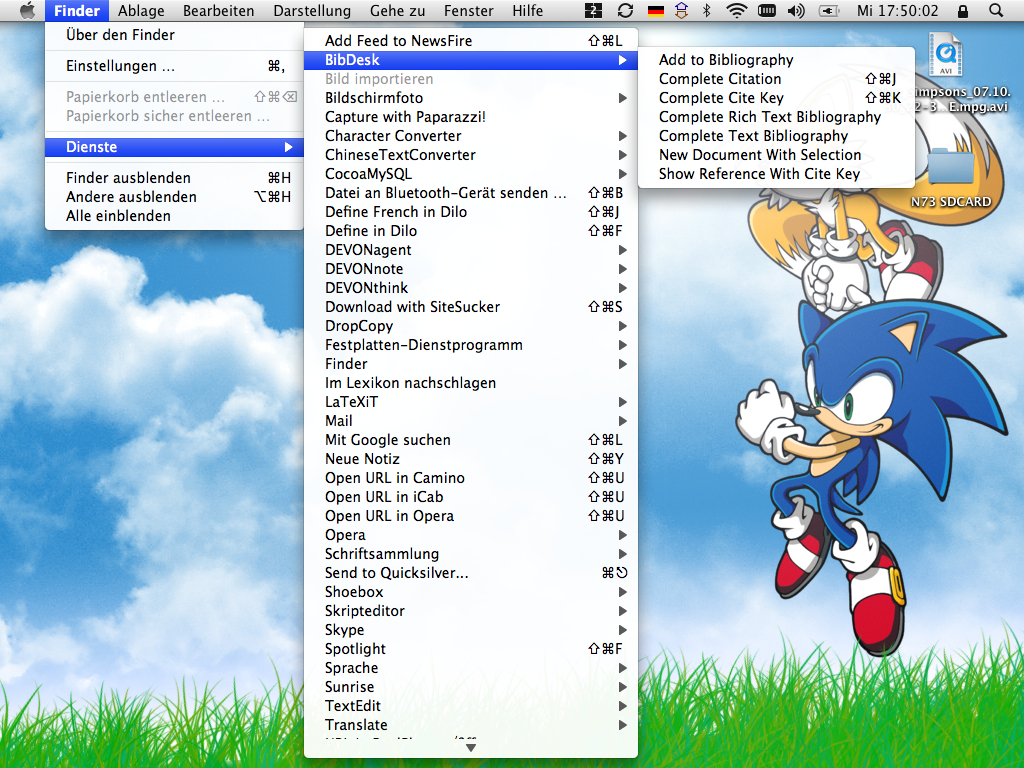Open the Bluetooth status menu
The width and height of the screenshot is (1024, 768).
tap(707, 10)
